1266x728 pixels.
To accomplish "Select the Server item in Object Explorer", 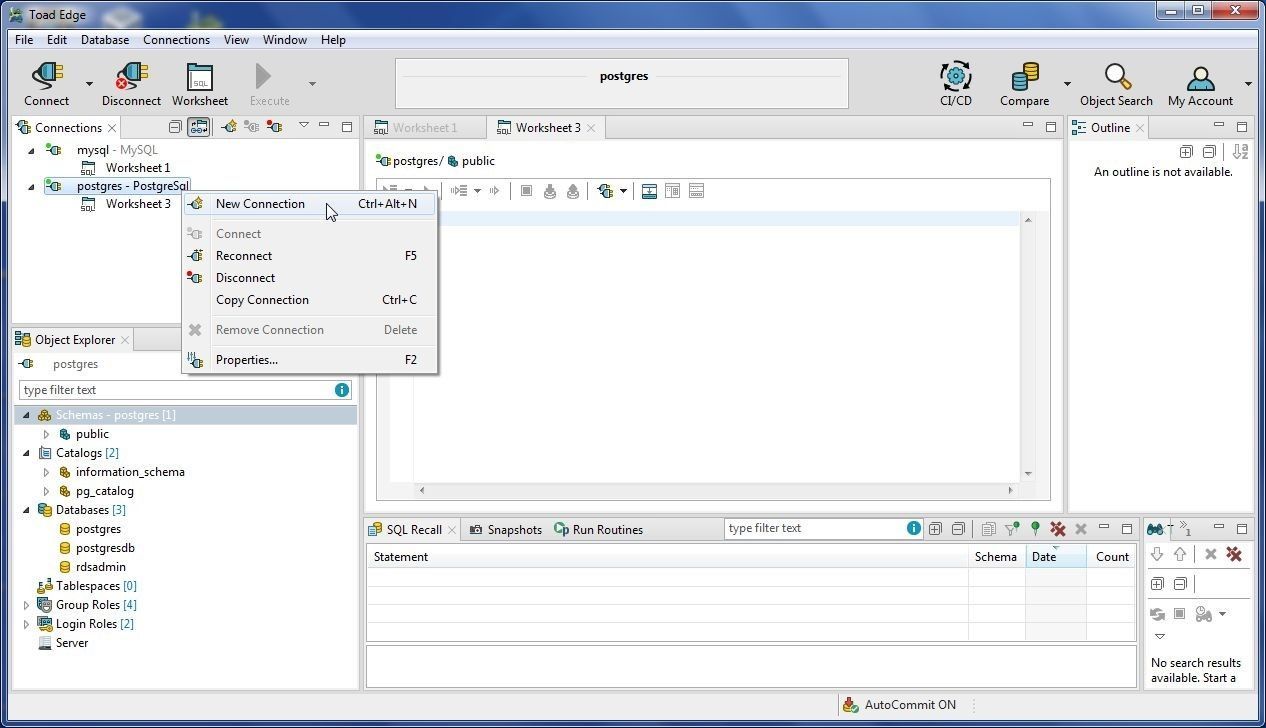I will 72,643.
